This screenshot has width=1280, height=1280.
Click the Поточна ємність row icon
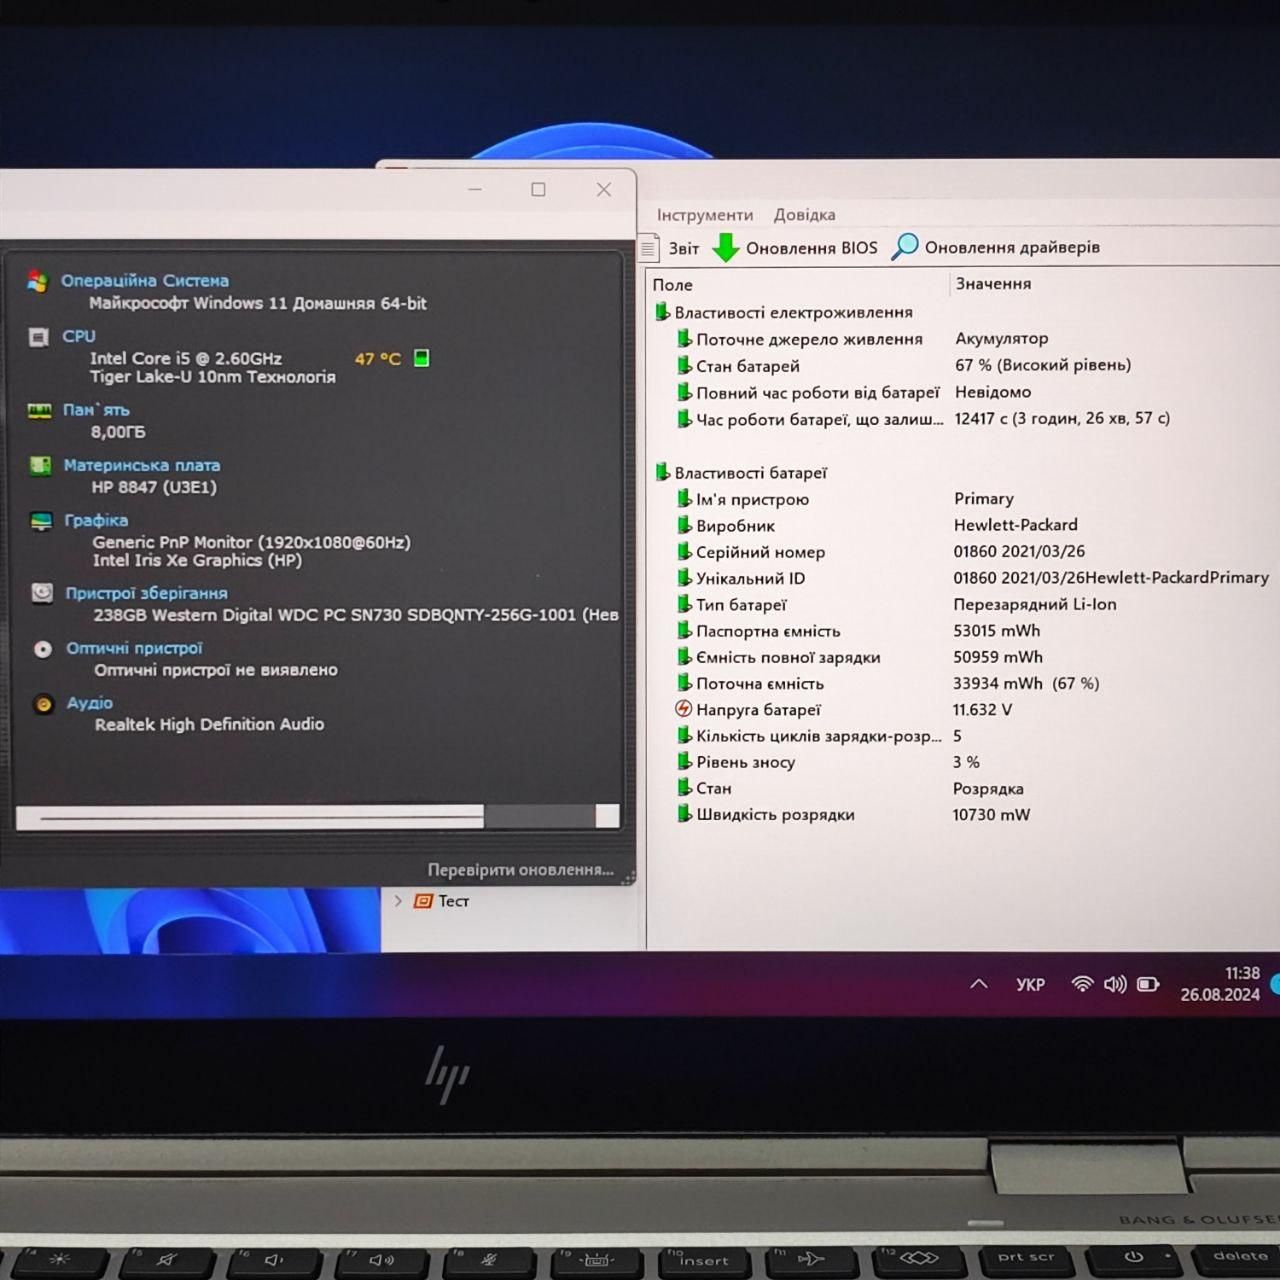point(684,683)
